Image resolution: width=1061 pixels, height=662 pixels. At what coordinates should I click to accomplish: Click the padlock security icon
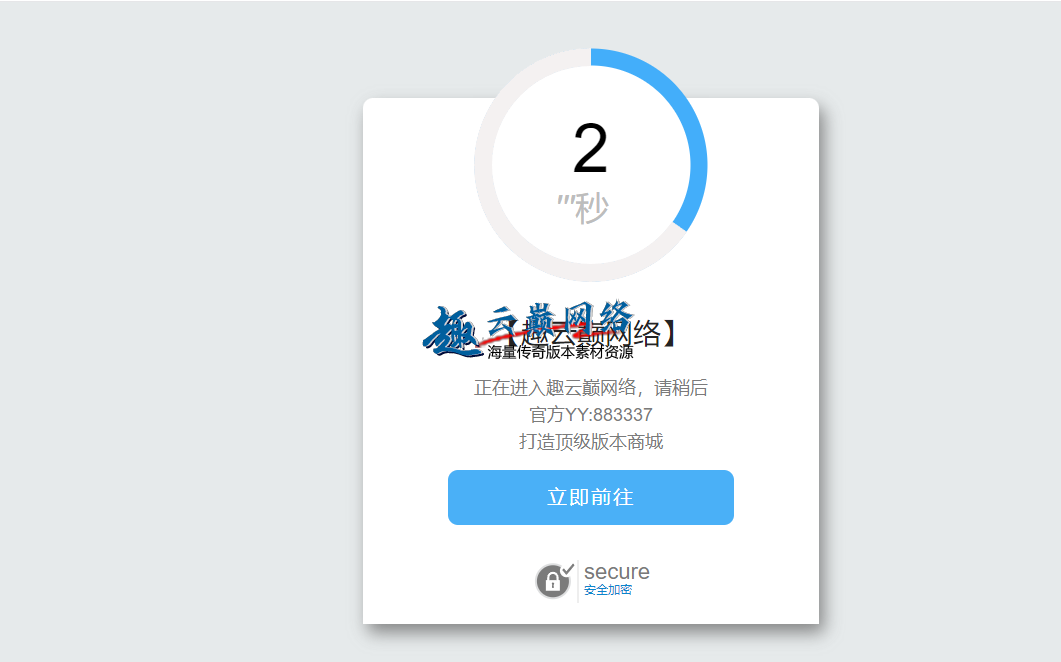coord(553,581)
